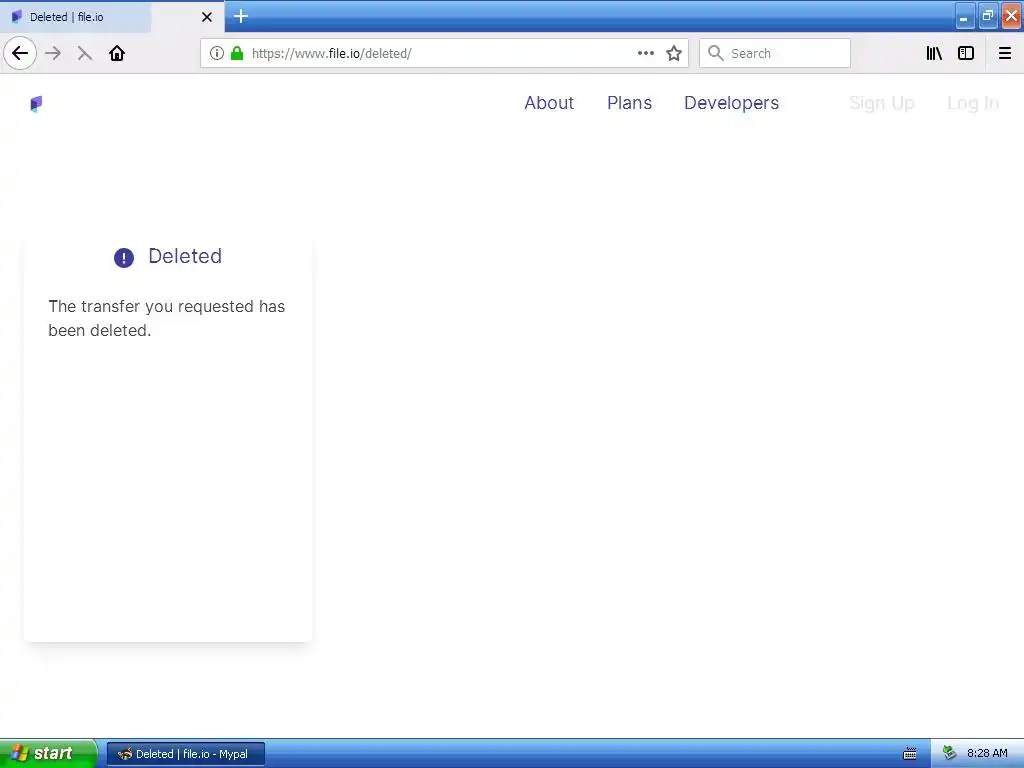Click the faded Sign Up link
Viewport: 1024px width, 768px height.
pyautogui.click(x=882, y=103)
